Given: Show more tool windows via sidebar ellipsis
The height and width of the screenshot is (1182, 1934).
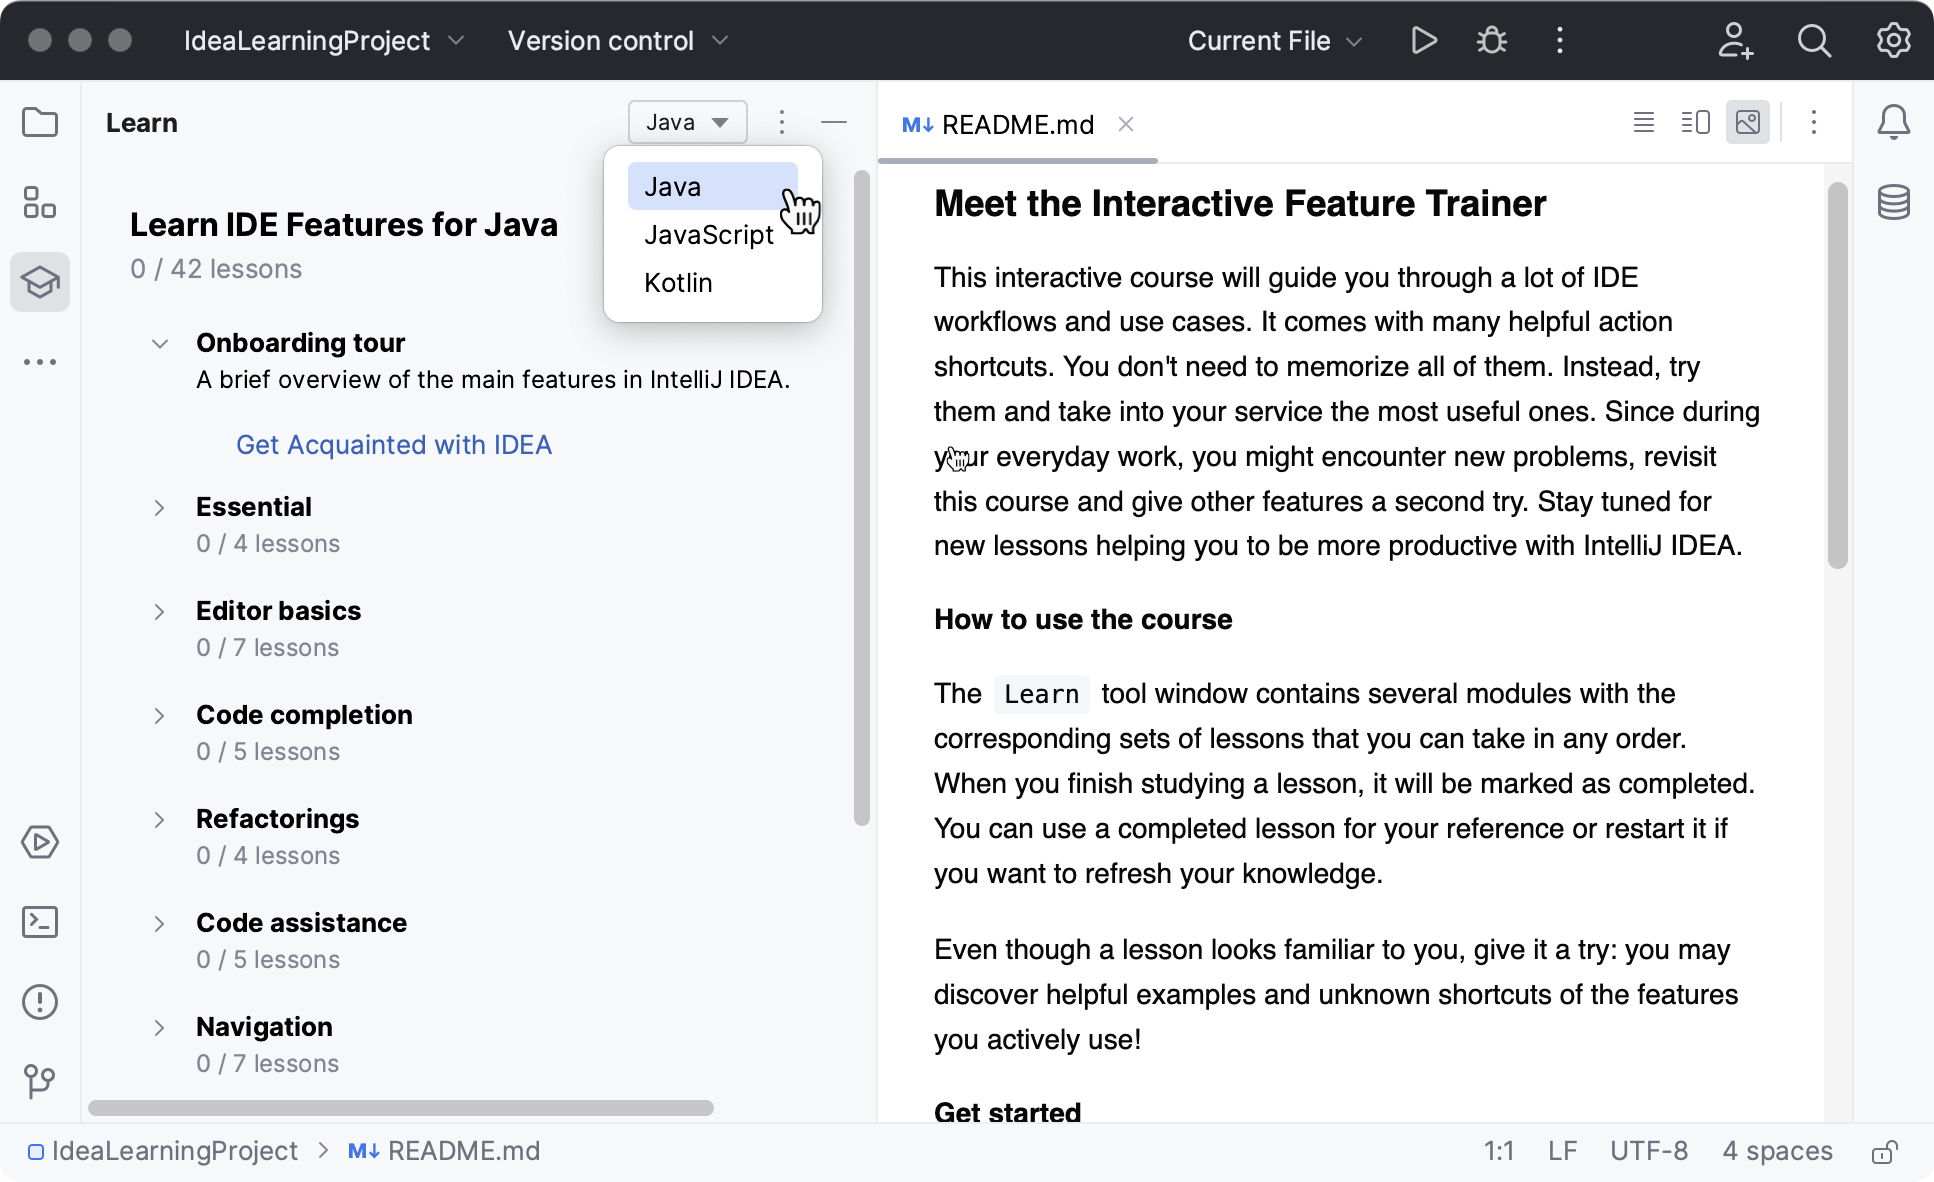Looking at the screenshot, I should [x=40, y=362].
